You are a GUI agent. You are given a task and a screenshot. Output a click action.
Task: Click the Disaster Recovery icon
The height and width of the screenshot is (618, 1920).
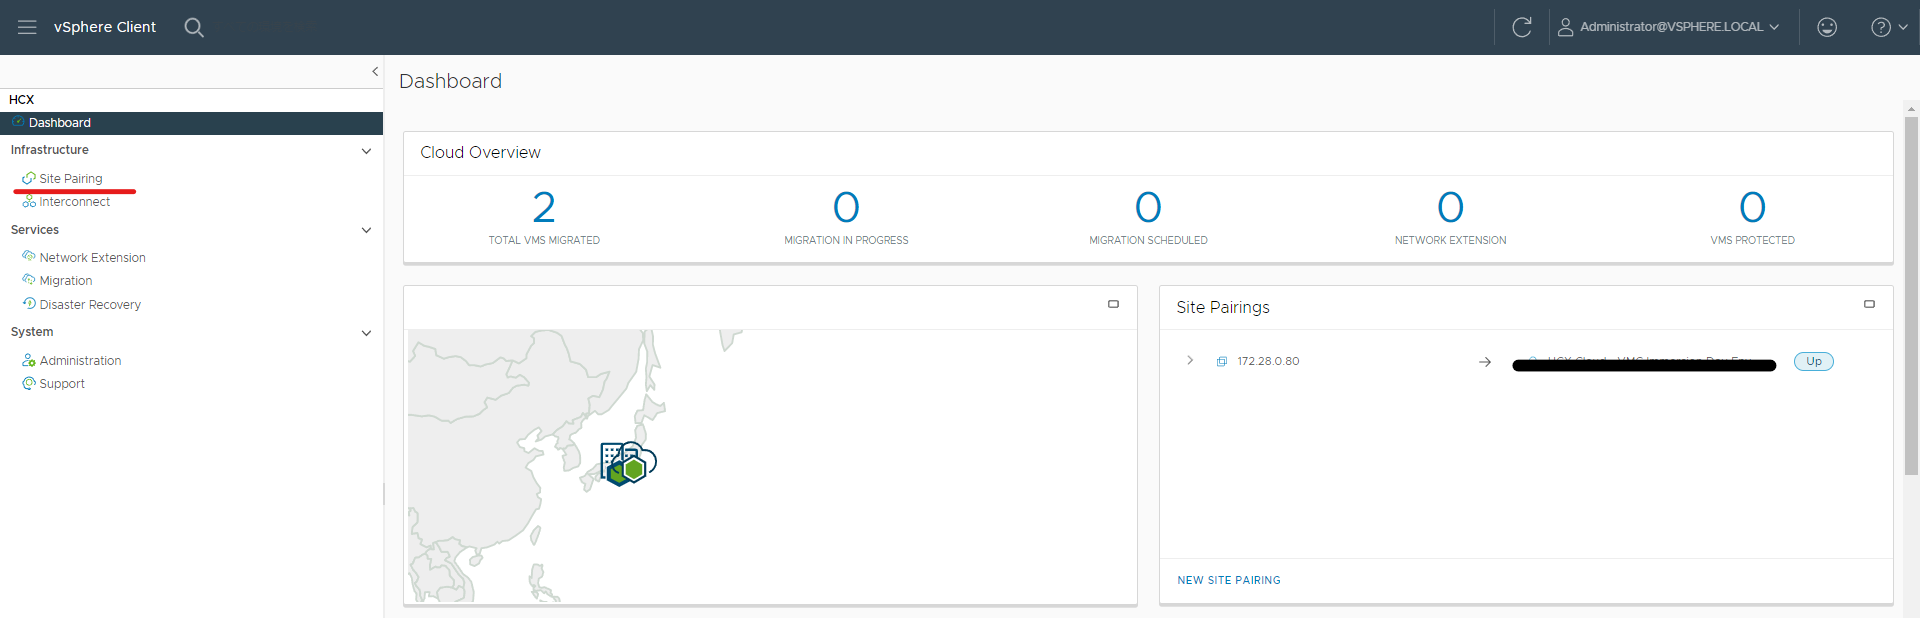[29, 303]
